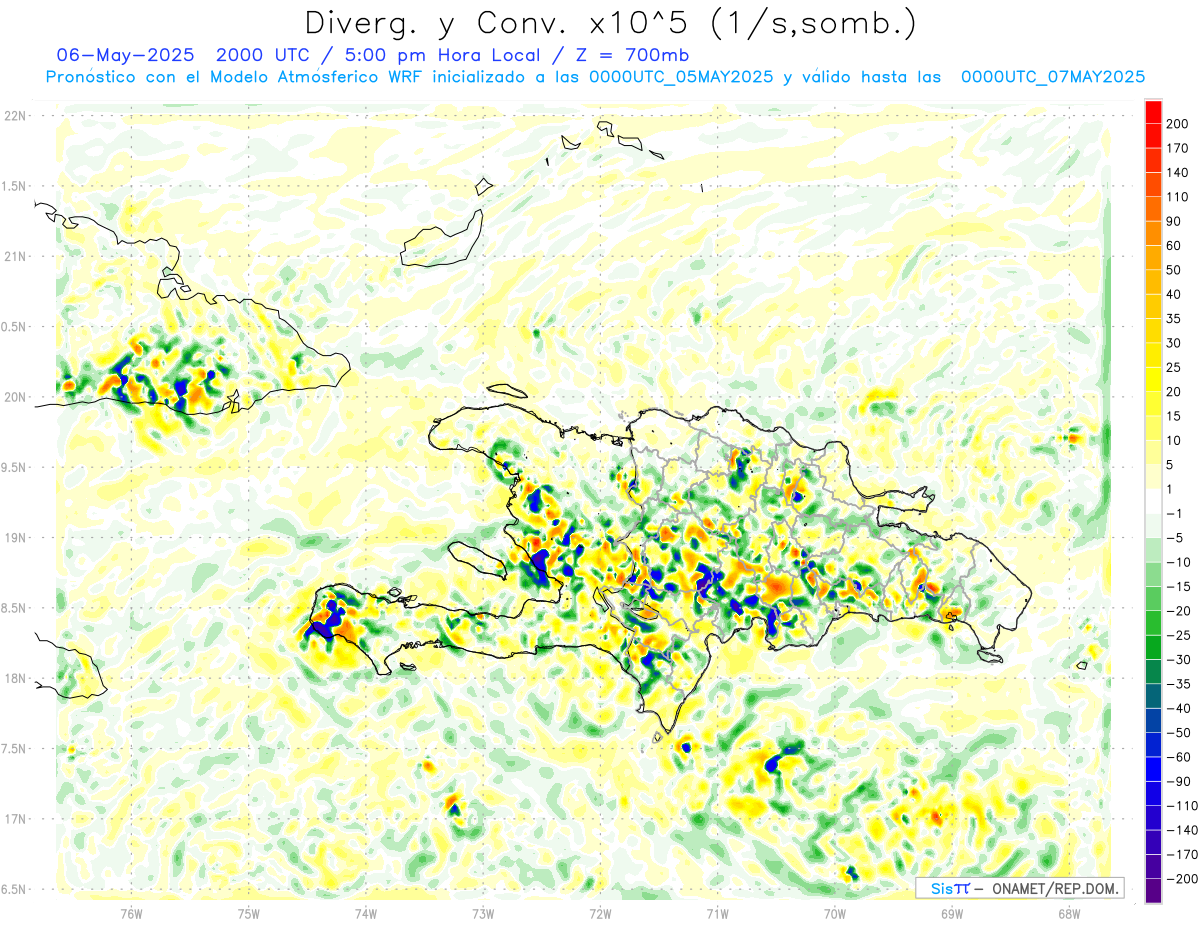Click the '69W' longitude label
Image resolution: width=1200 pixels, height=927 pixels.
tap(952, 913)
